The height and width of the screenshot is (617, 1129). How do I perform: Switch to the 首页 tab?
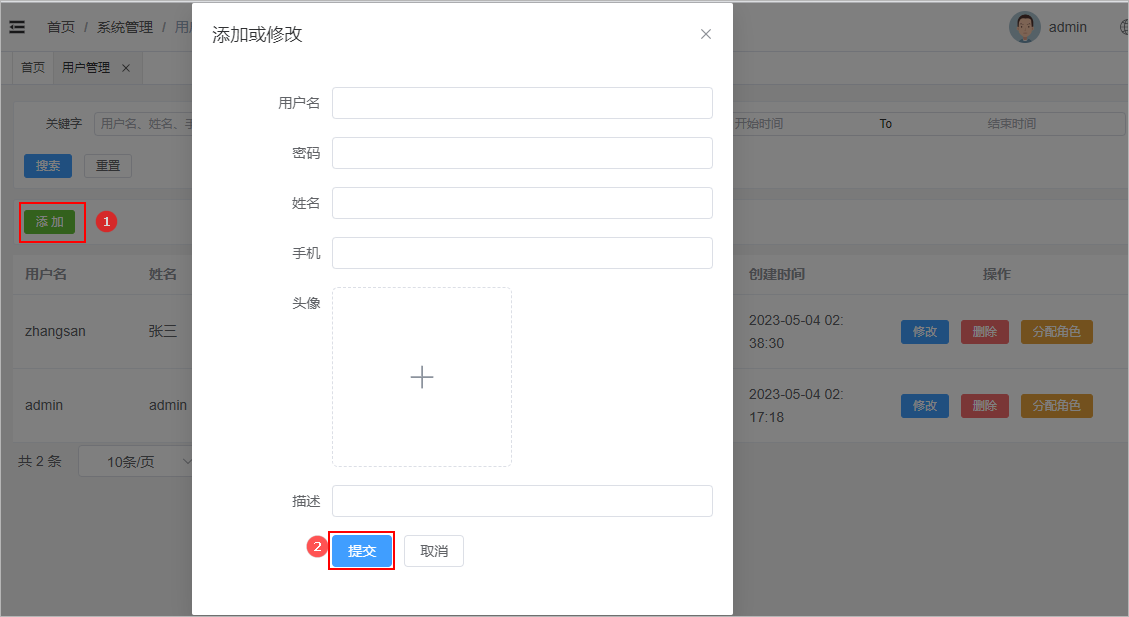[33, 68]
